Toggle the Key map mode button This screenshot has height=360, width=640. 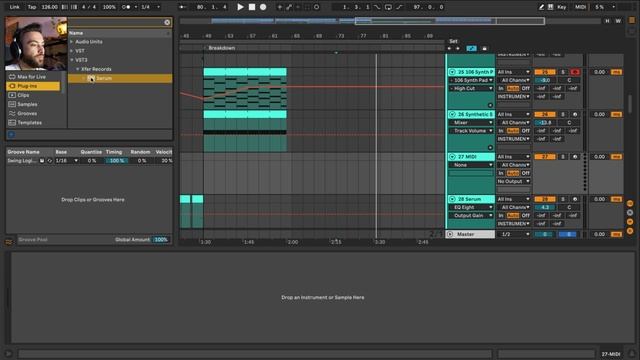[x=562, y=7]
